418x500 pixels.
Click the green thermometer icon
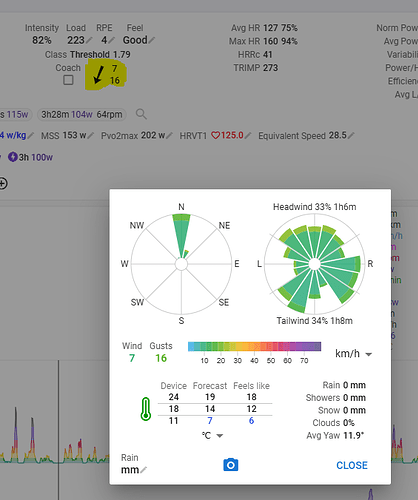click(146, 409)
